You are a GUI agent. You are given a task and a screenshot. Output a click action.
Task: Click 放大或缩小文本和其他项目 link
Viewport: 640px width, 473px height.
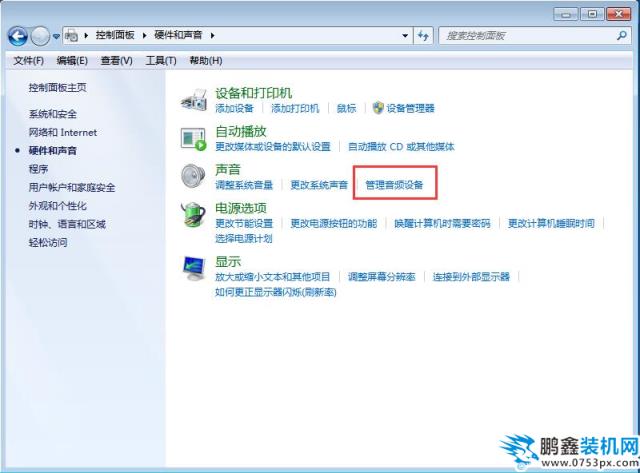(x=273, y=277)
